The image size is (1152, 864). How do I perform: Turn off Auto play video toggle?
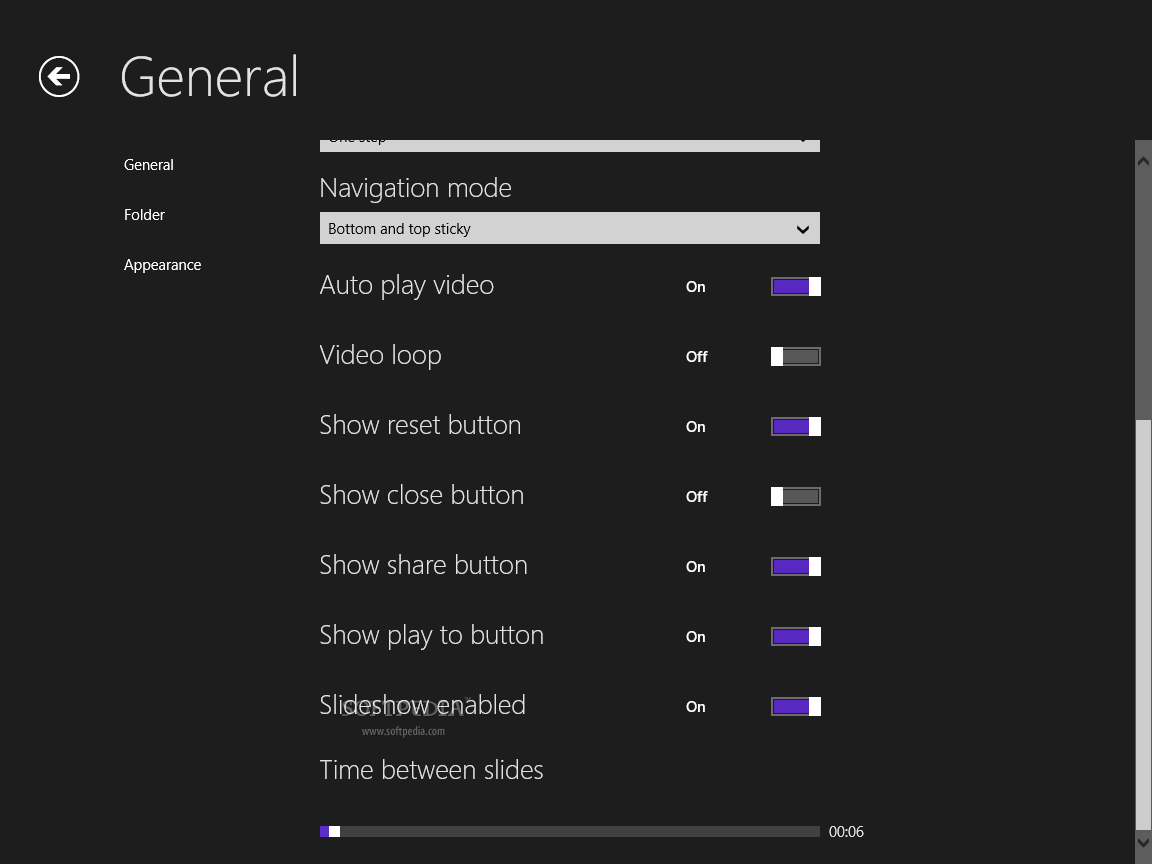(796, 287)
